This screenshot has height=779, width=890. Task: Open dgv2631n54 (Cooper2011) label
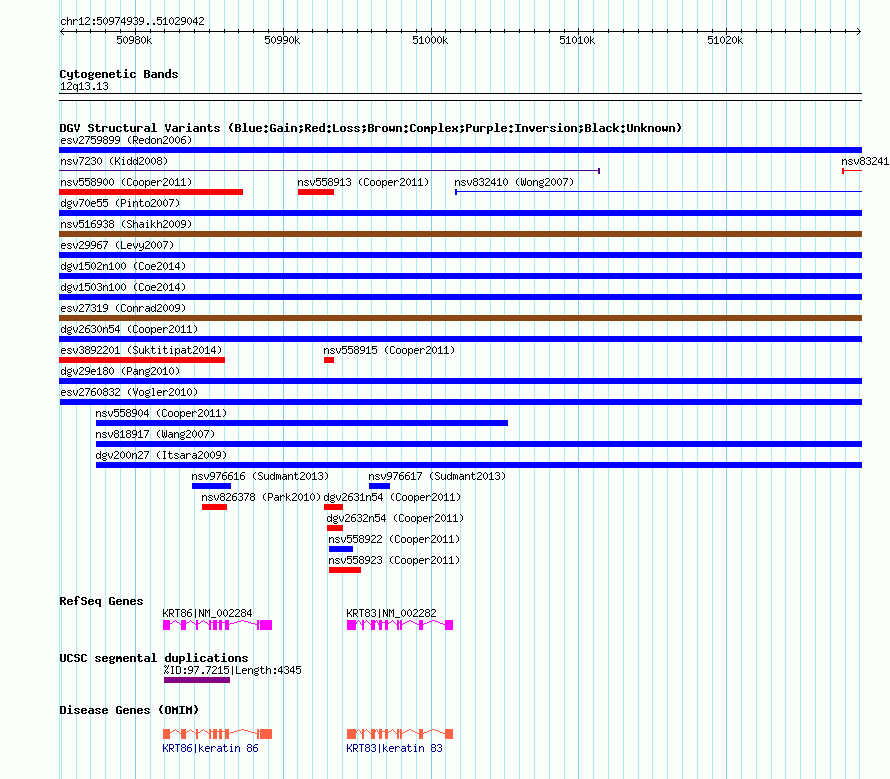[x=392, y=497]
